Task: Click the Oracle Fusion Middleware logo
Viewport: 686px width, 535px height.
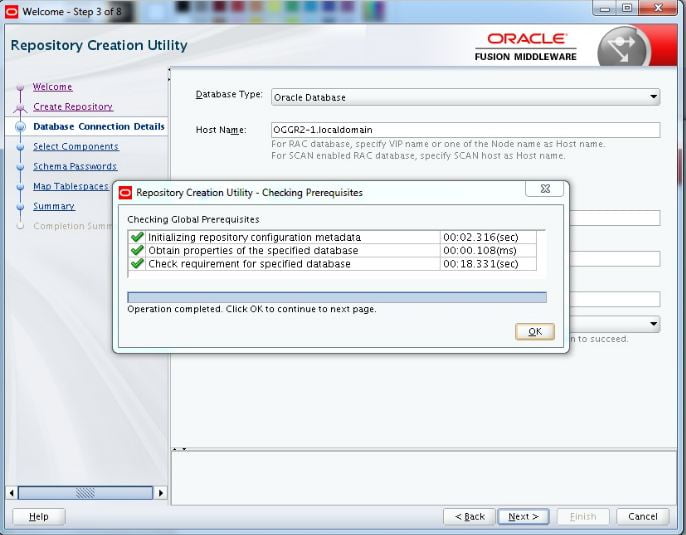Action: [525, 47]
